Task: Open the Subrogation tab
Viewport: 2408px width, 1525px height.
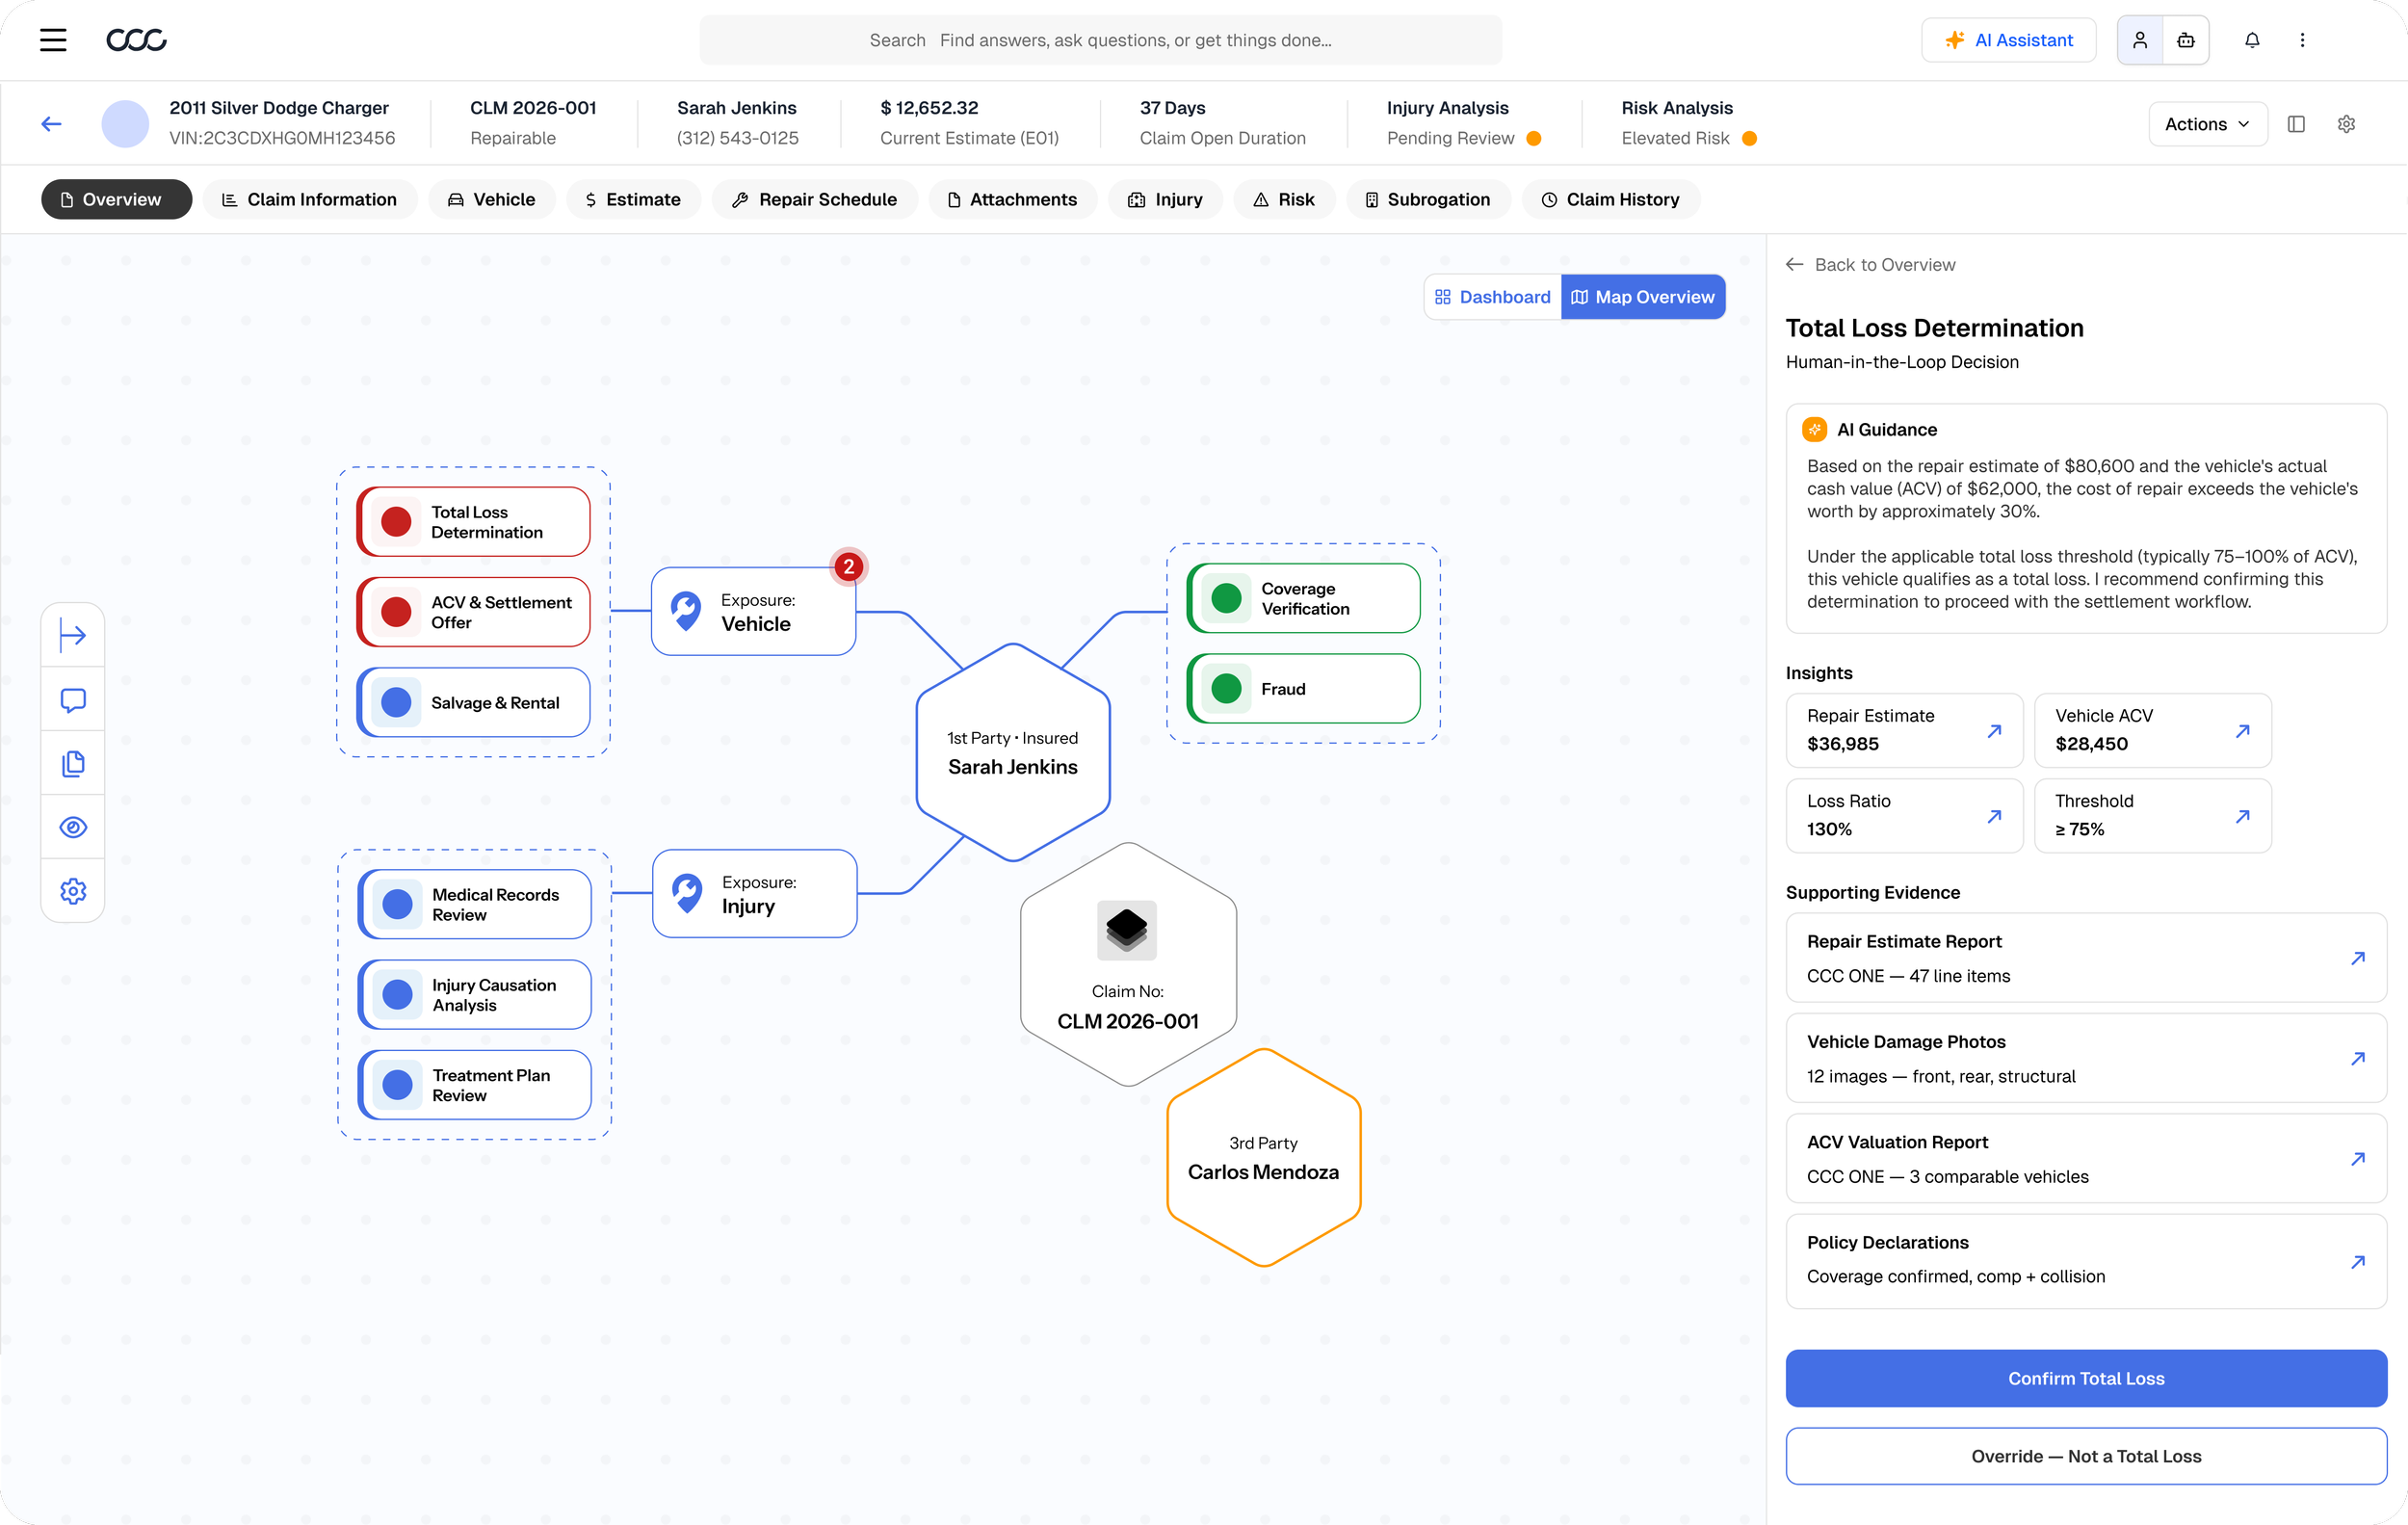Action: pyautogui.click(x=1429, y=199)
